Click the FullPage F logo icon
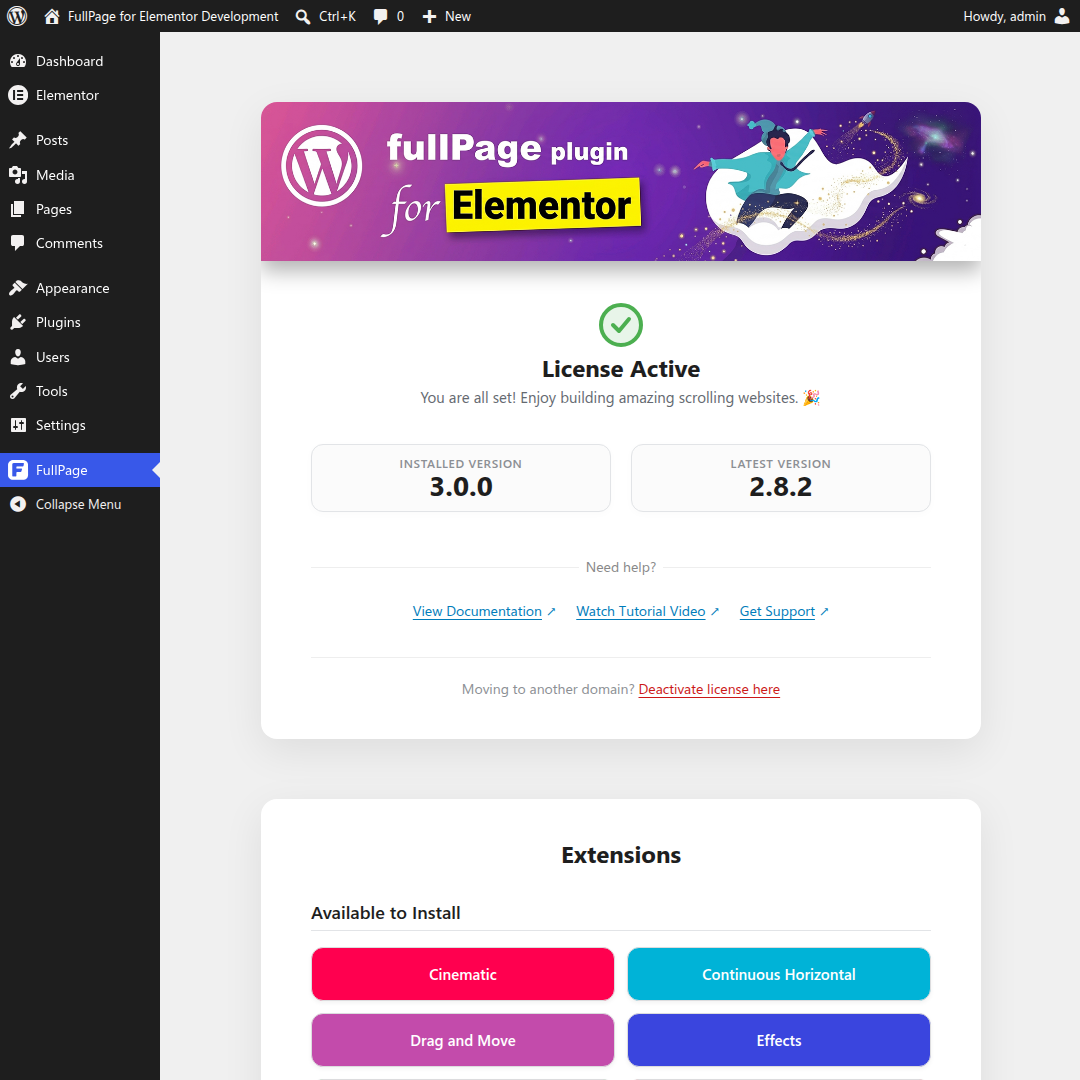Screen dimensions: 1080x1080 tap(18, 470)
